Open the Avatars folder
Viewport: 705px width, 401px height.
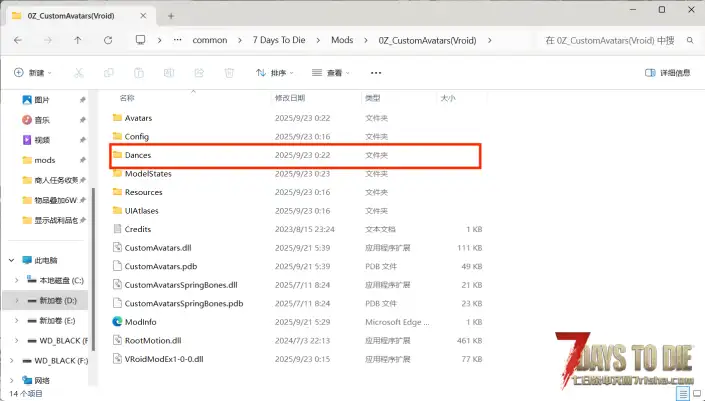[x=138, y=118]
